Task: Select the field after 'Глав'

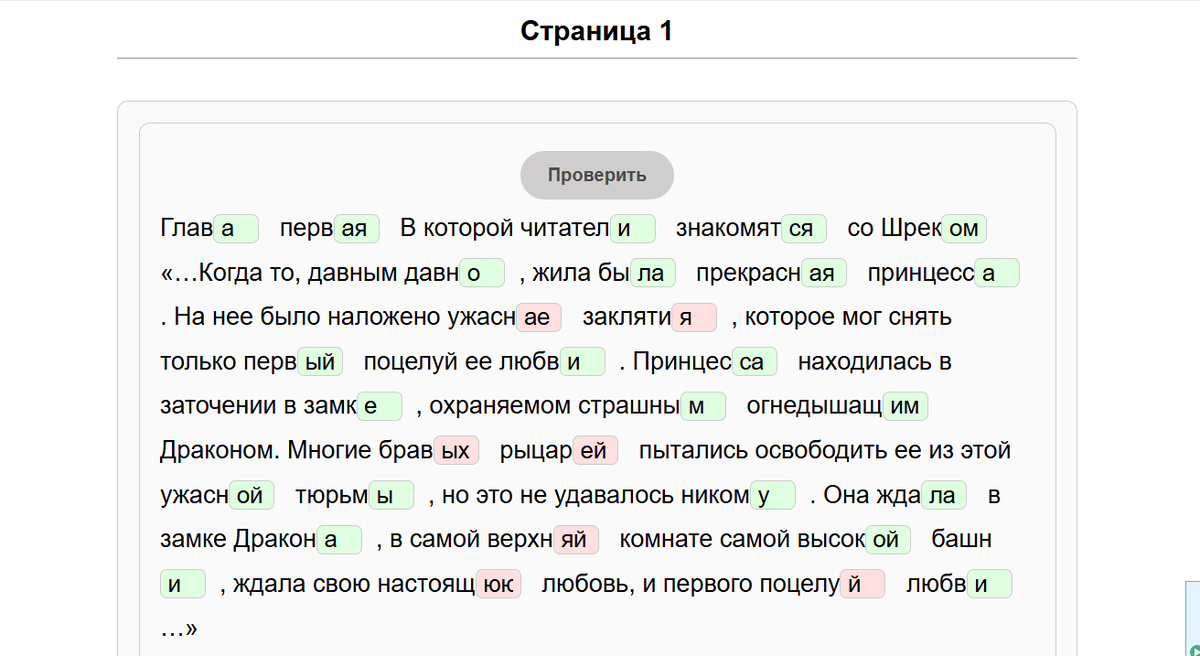Action: coord(236,229)
